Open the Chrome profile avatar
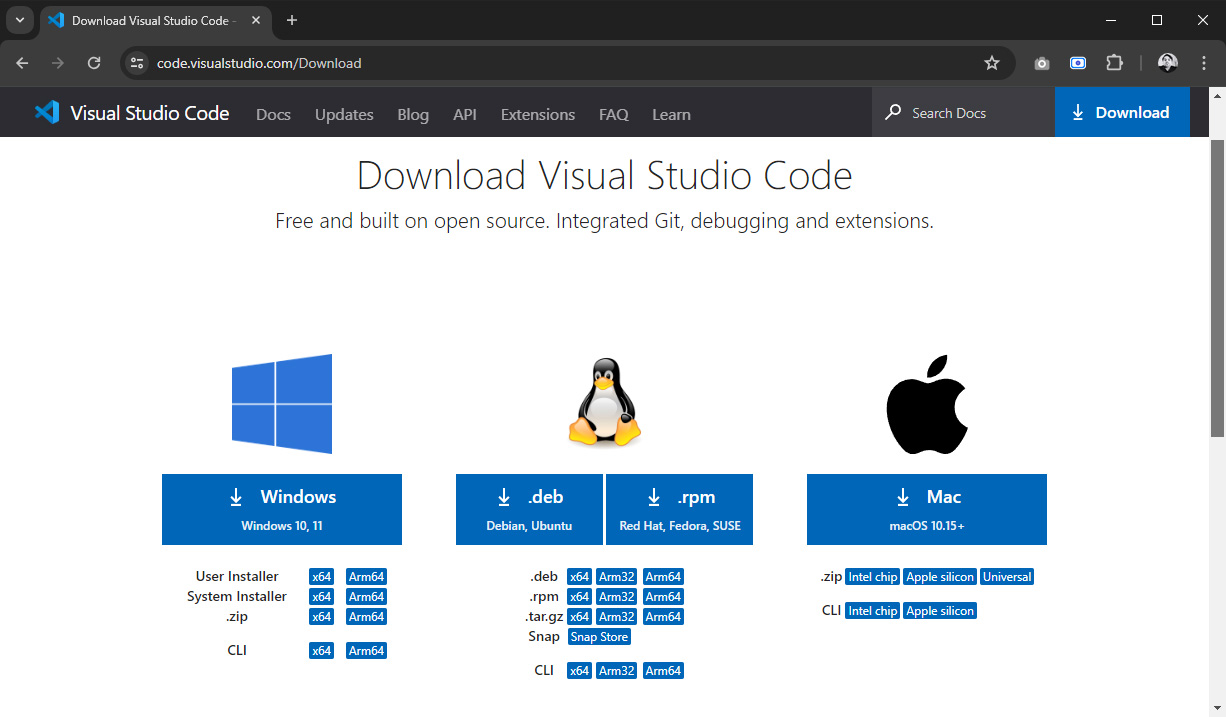This screenshot has width=1226, height=717. 1168,63
